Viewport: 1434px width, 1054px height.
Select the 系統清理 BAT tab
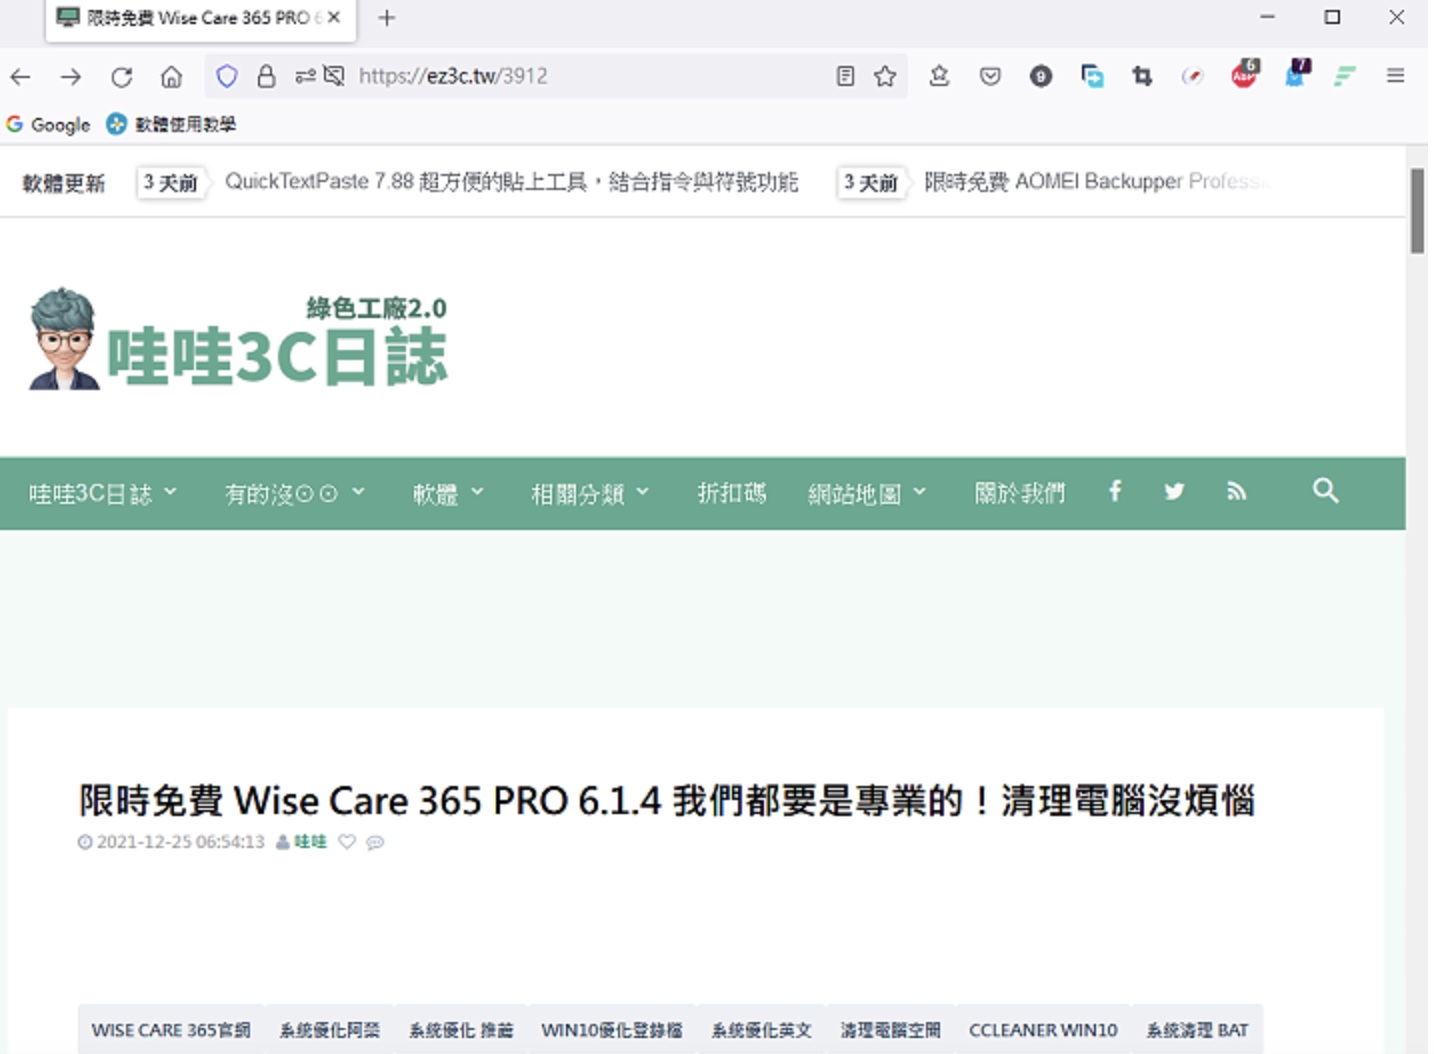pos(1197,1030)
